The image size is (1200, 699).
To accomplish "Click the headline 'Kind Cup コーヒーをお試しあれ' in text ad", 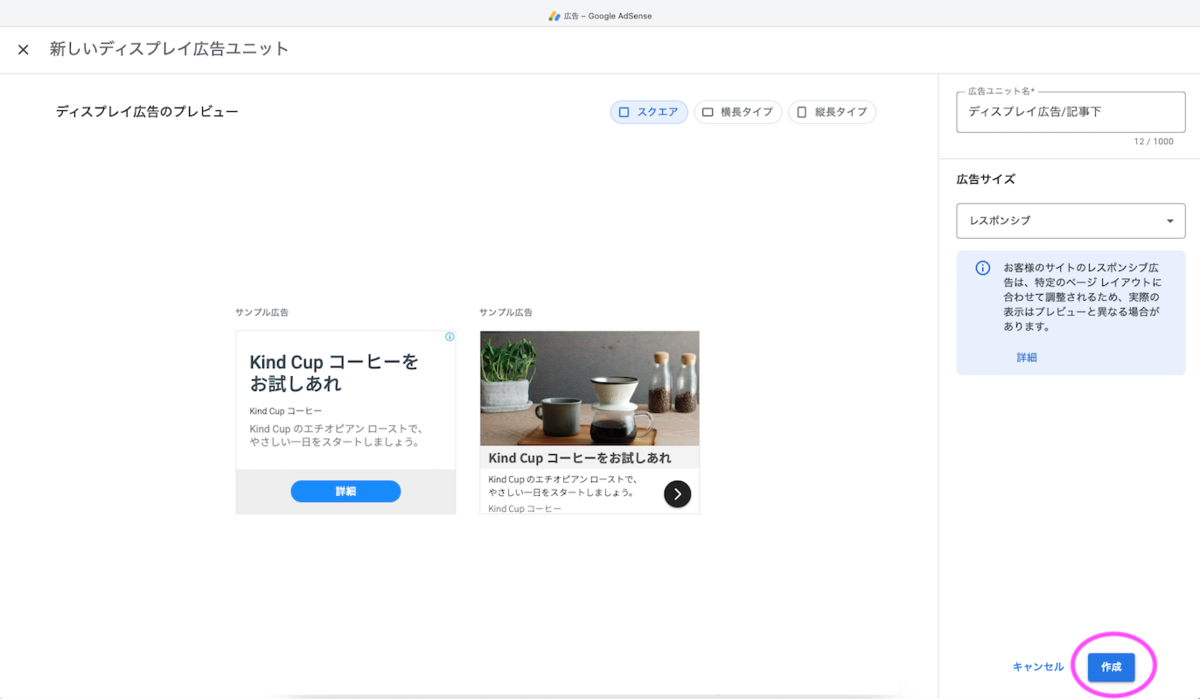I will [334, 373].
